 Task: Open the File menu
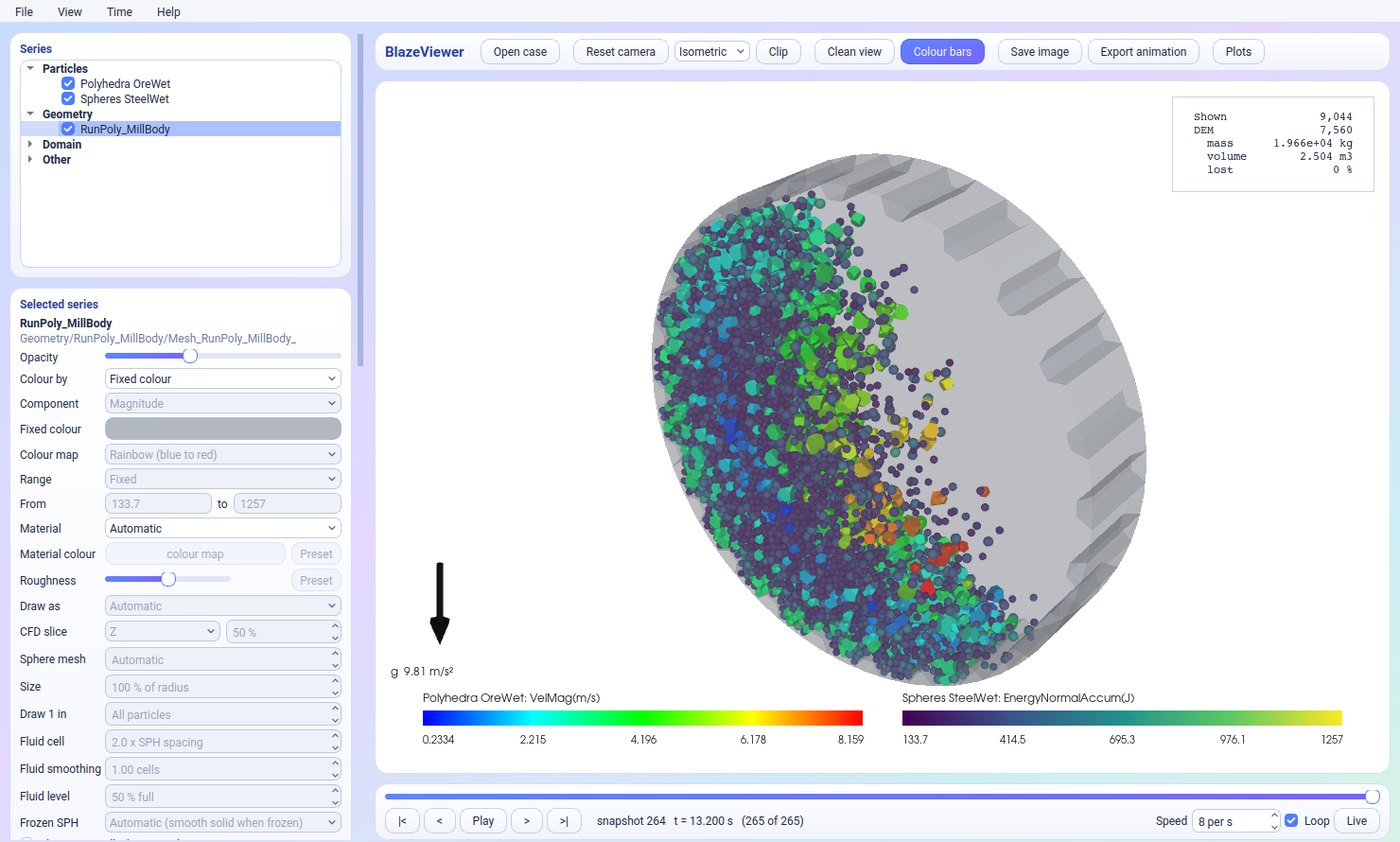[x=24, y=12]
